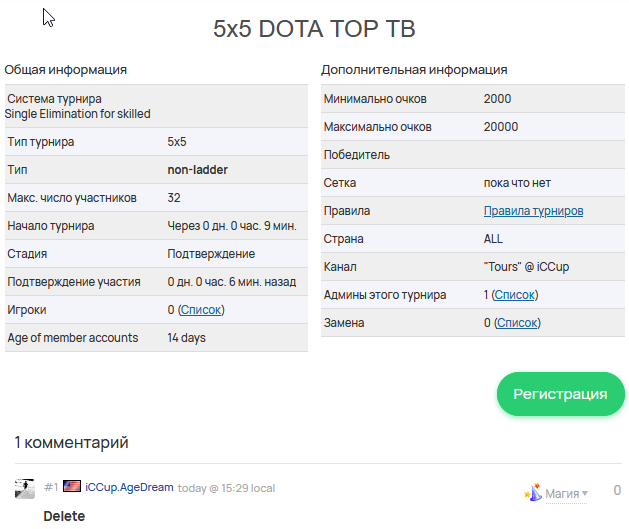Click the Магия wizard hat icon
629x529 pixels.
pos(534,493)
